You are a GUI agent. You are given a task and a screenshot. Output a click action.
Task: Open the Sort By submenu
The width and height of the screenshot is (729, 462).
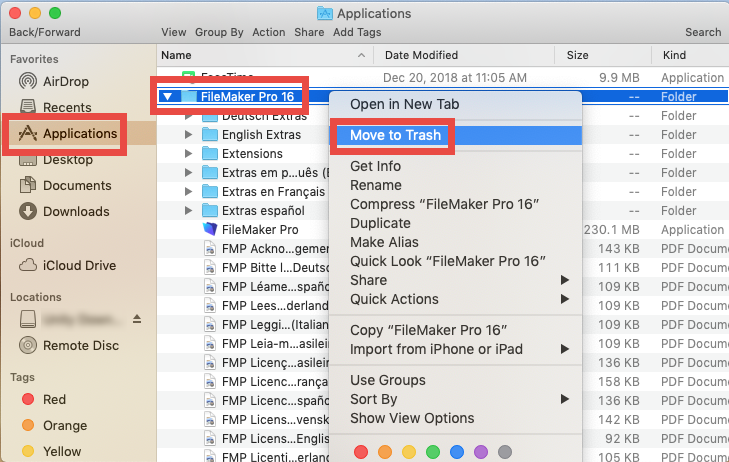pos(456,399)
